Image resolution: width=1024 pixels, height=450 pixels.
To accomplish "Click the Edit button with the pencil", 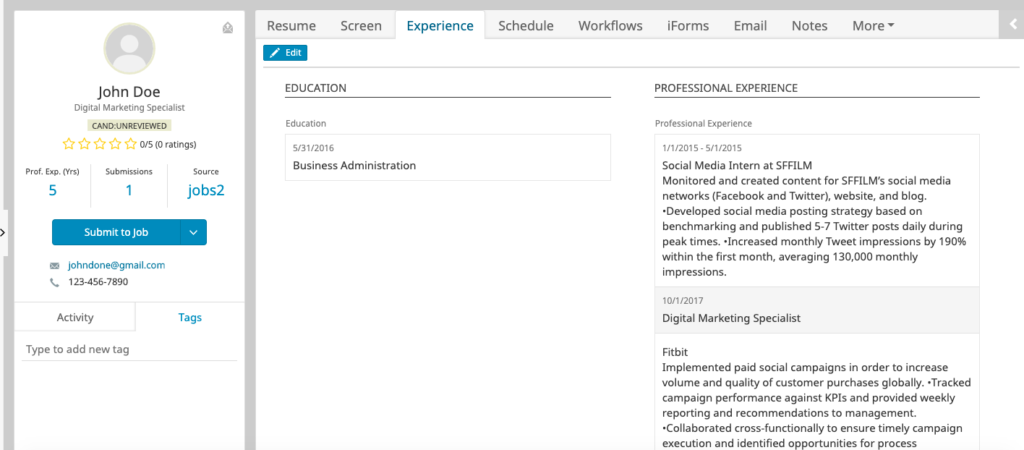I will [x=285, y=53].
